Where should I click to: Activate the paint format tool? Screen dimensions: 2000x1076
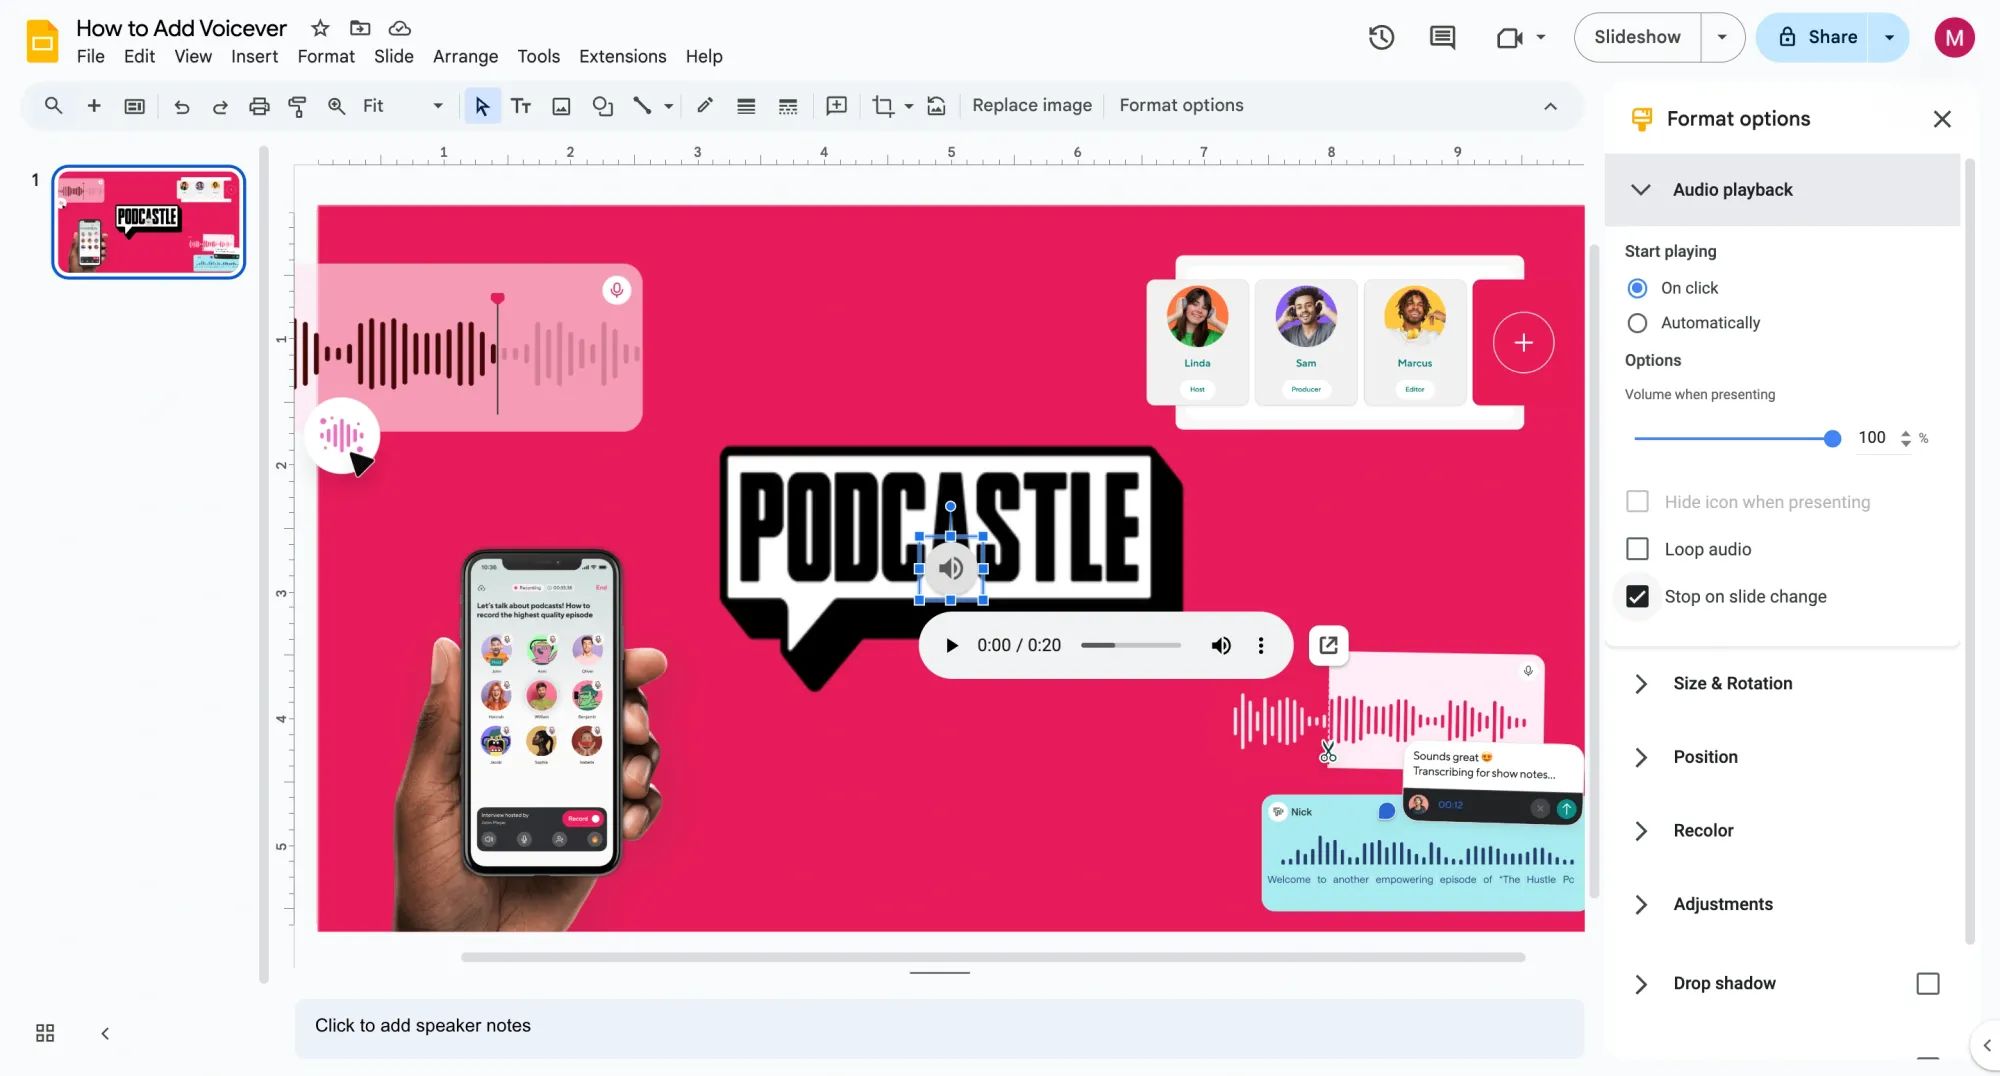297,105
